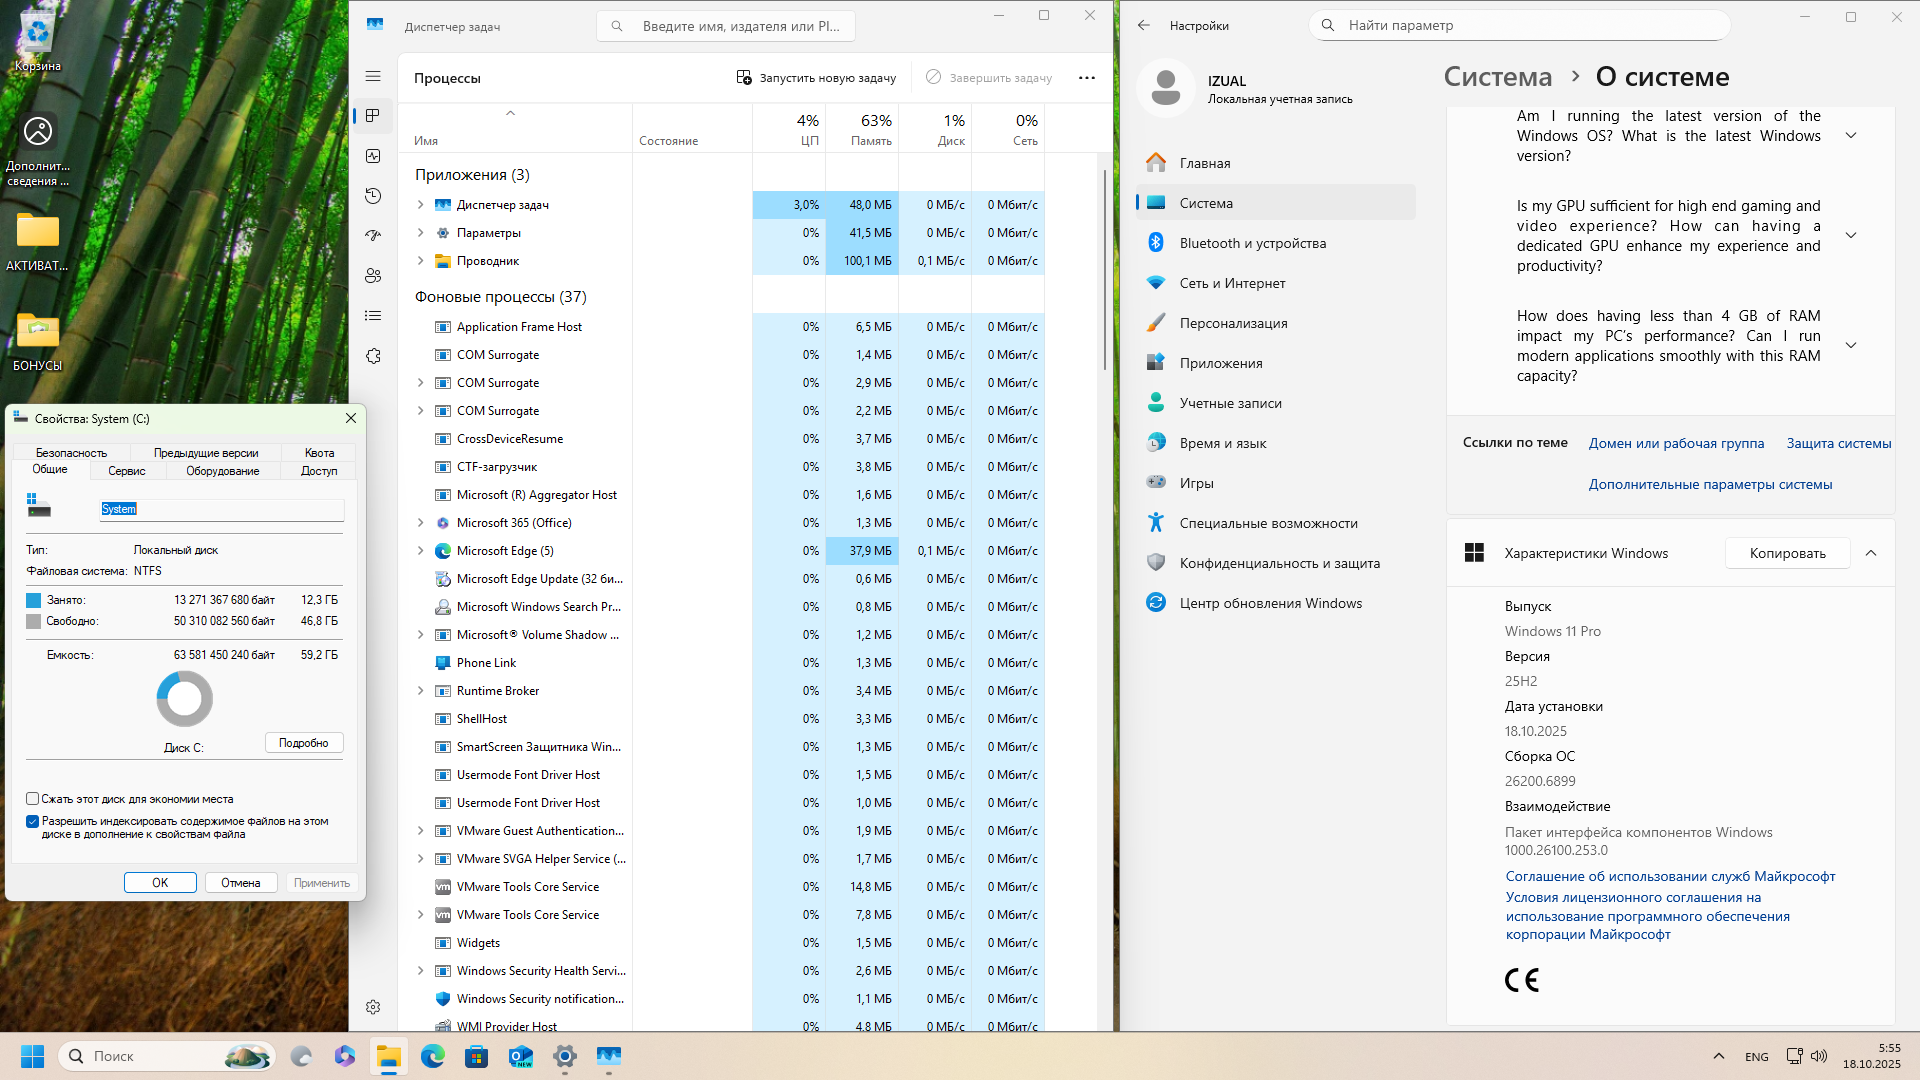Collapse Характеристики Windows section
The image size is (1920, 1080).
1871,553
